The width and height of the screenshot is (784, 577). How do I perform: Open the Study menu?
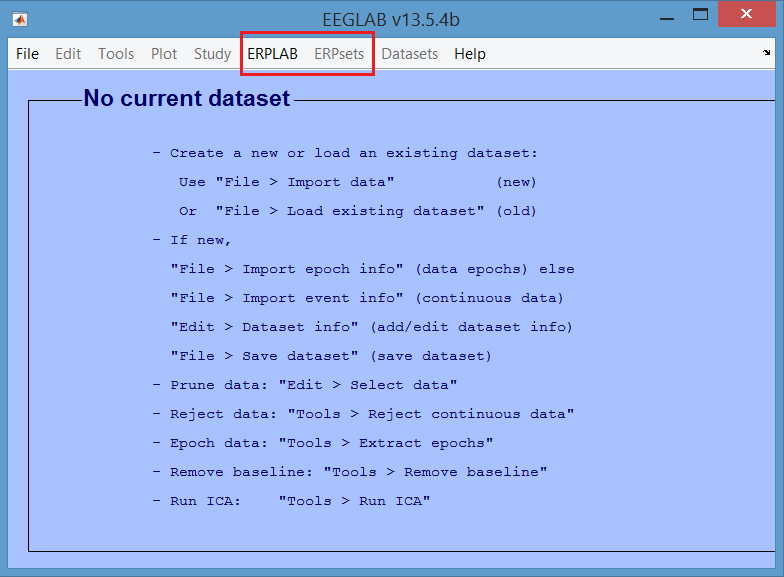[x=212, y=54]
